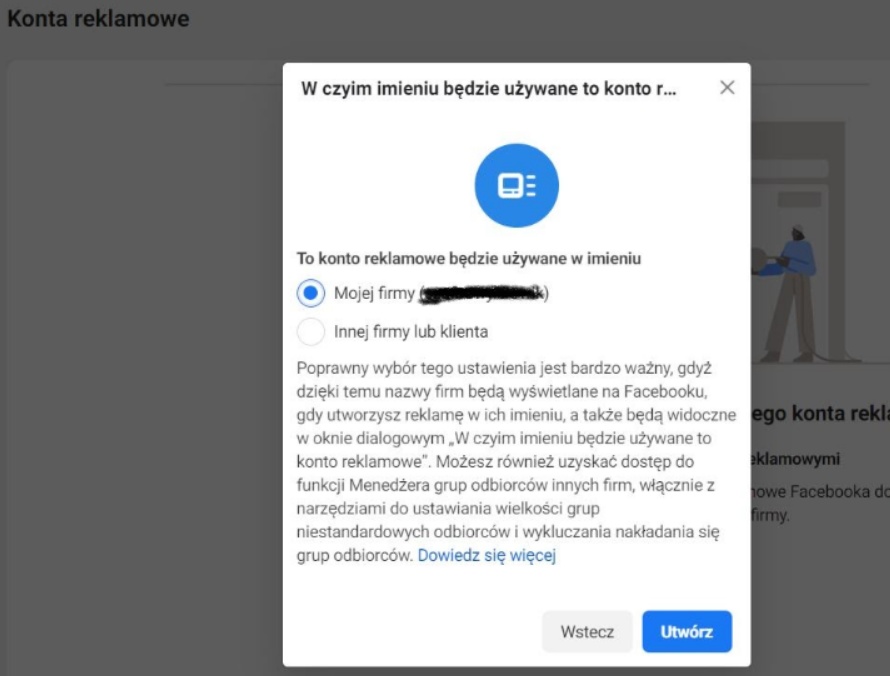Click the 'Konta reklamowe' page heading
Screen dimensions: 890x676
(x=98, y=19)
